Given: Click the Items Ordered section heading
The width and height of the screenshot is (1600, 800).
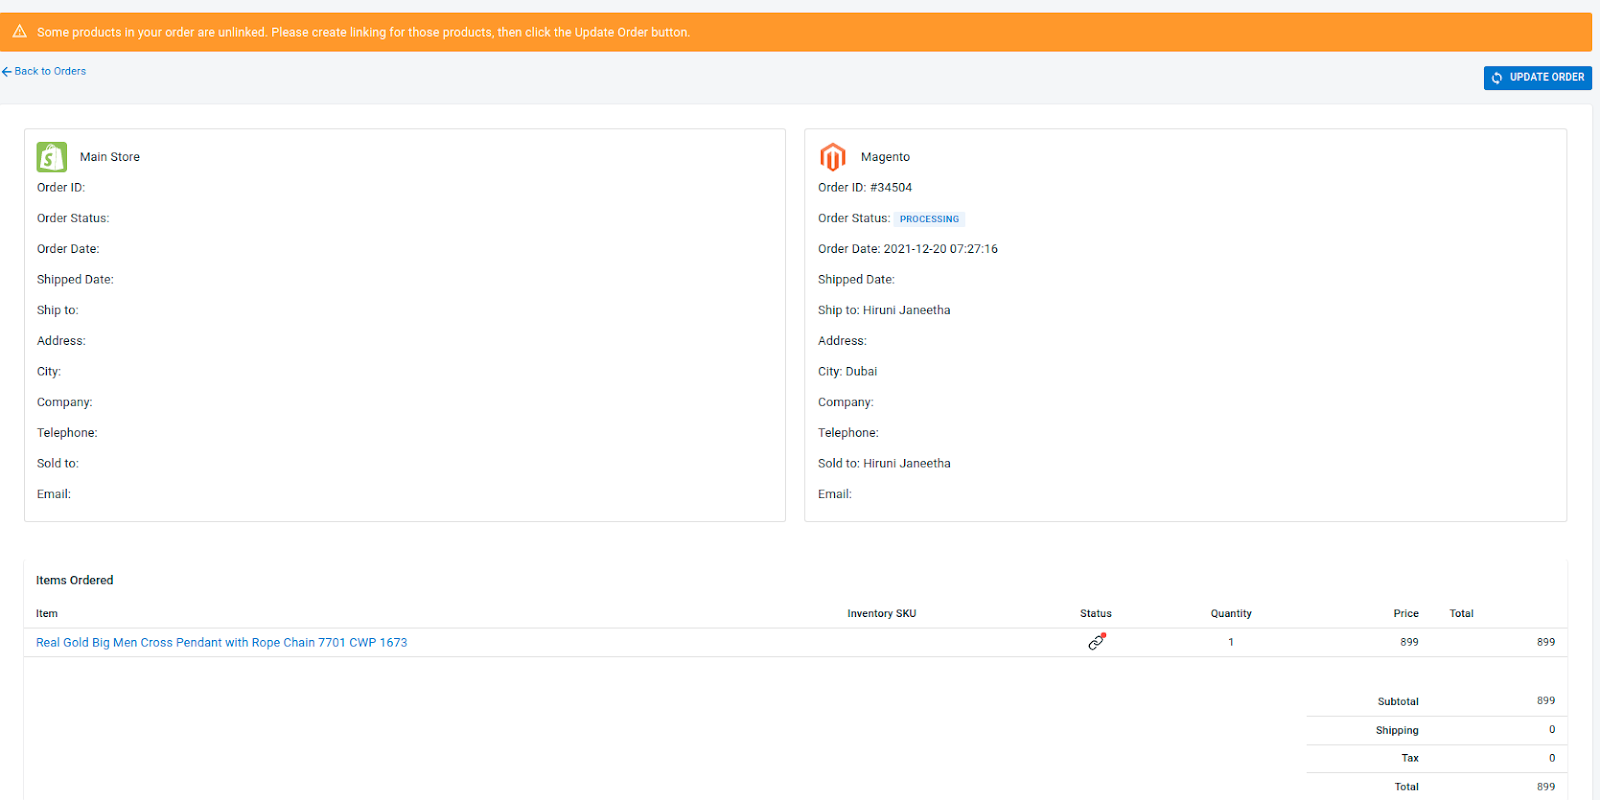Looking at the screenshot, I should click(75, 580).
